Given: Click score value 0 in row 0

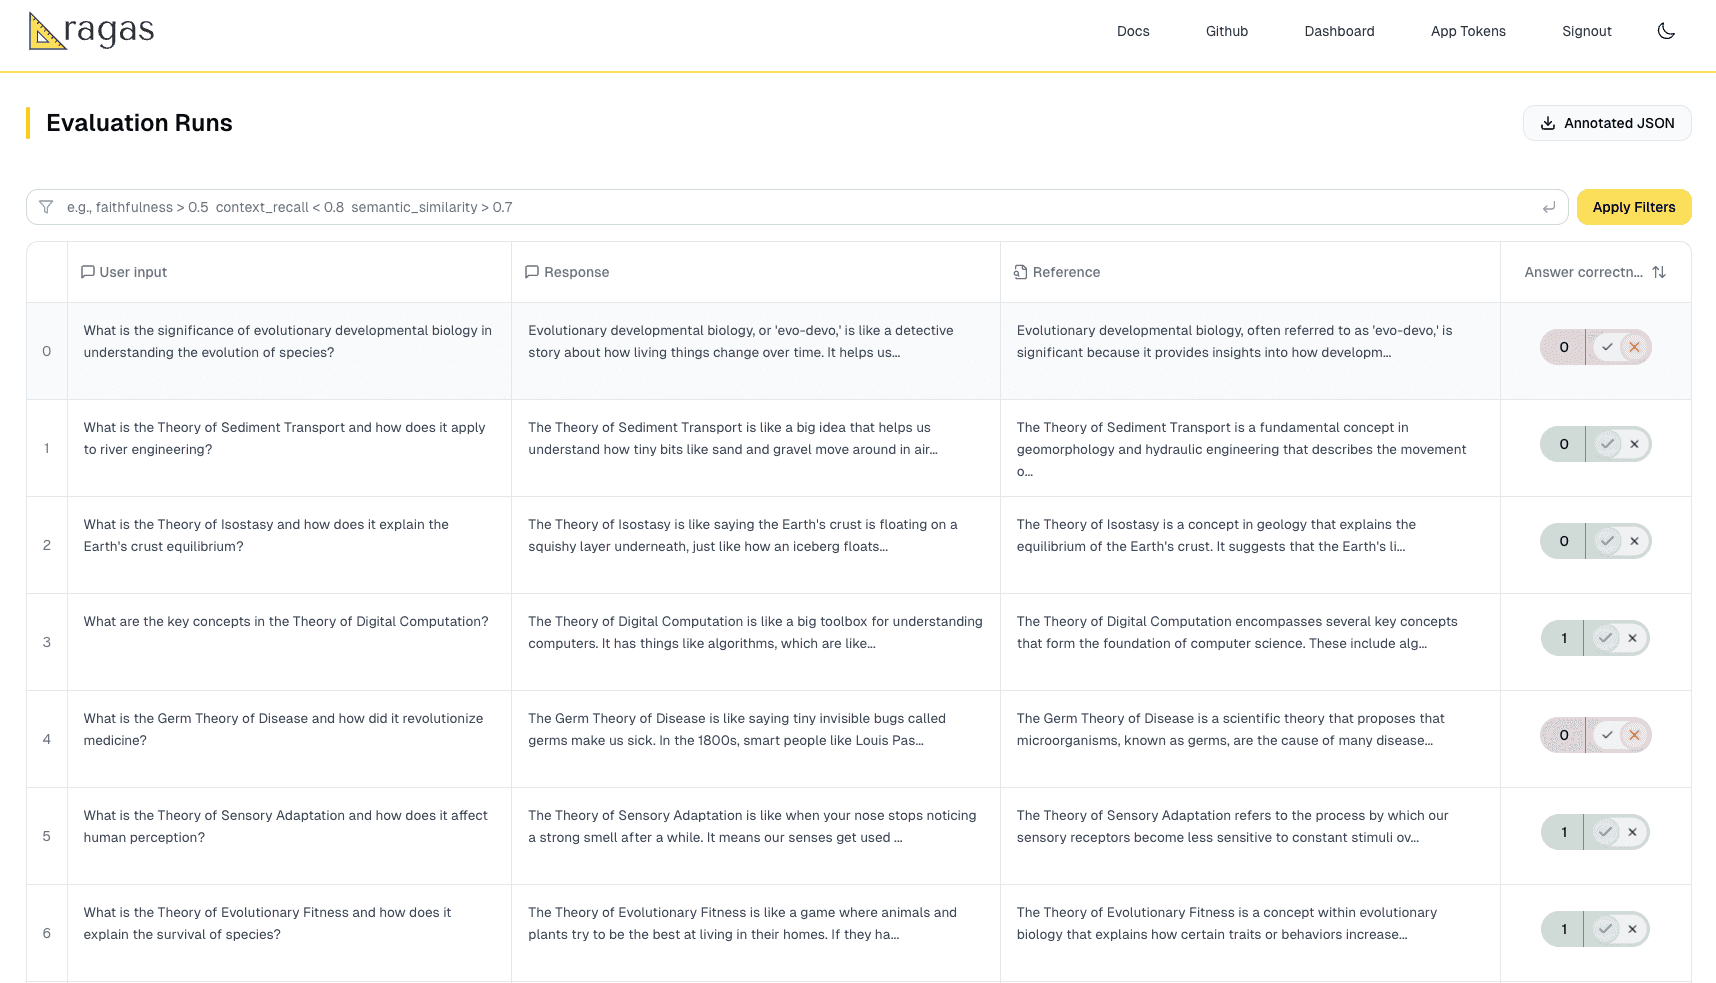Looking at the screenshot, I should [x=1564, y=347].
